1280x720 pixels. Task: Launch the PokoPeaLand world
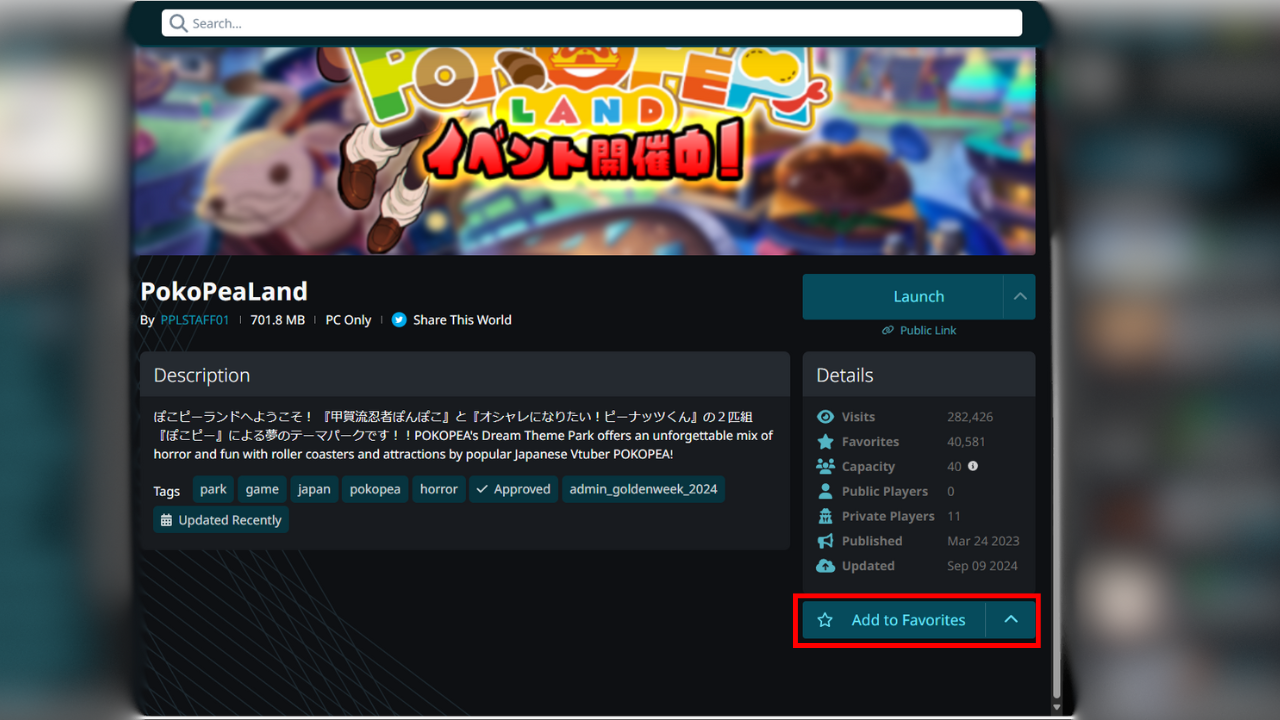(x=902, y=297)
